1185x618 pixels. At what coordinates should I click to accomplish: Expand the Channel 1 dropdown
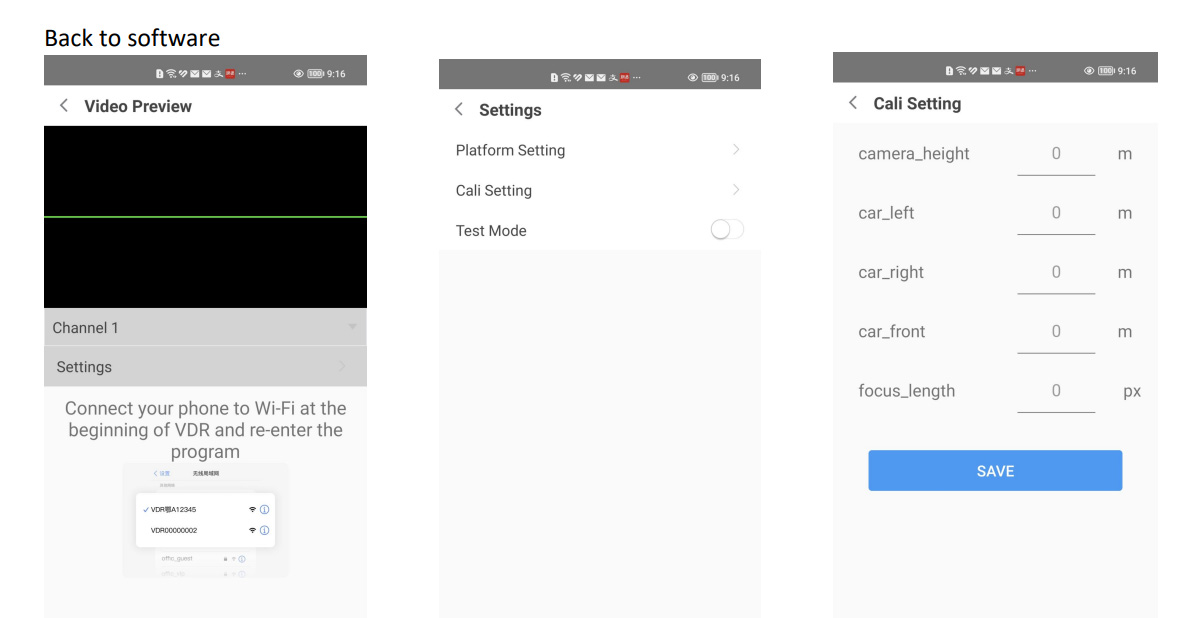tap(352, 327)
